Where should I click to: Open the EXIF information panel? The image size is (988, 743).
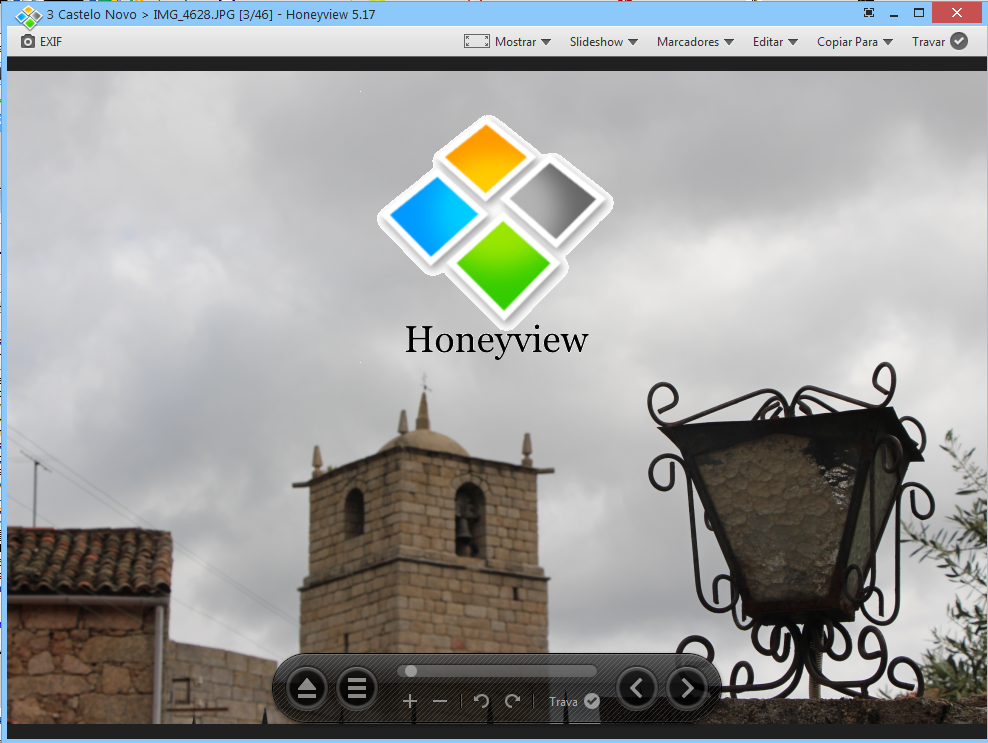[40, 41]
